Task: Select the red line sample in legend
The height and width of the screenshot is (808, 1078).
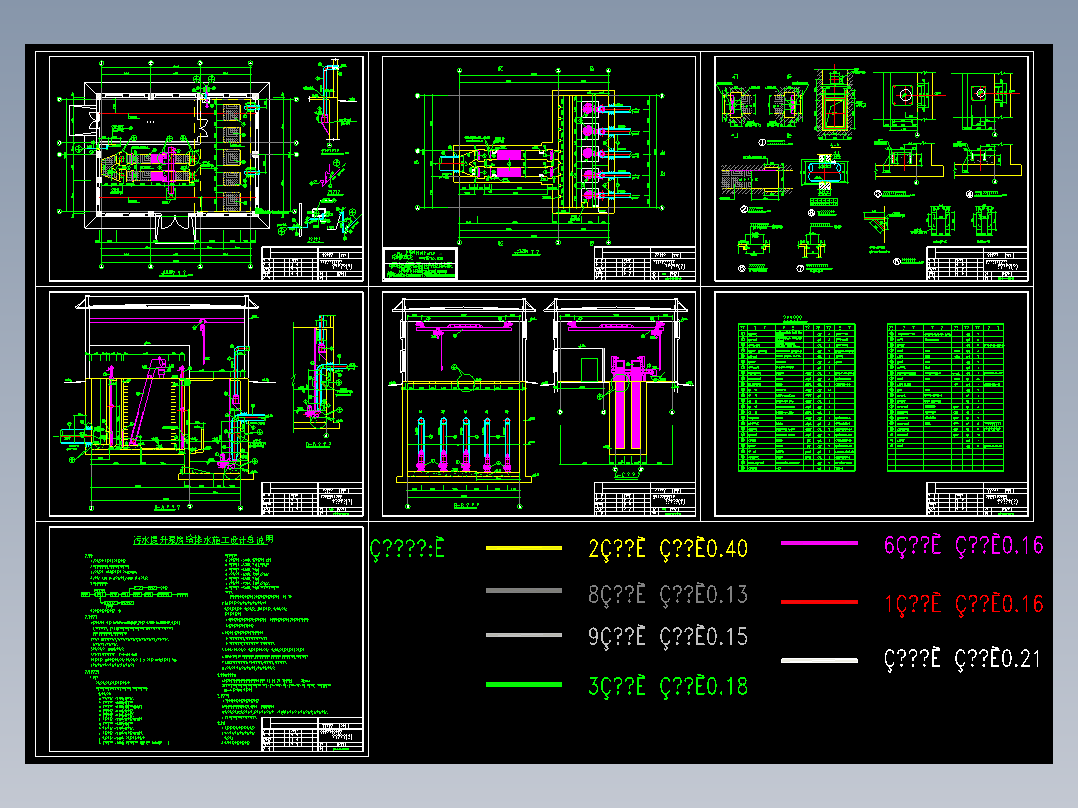Action: [x=820, y=602]
